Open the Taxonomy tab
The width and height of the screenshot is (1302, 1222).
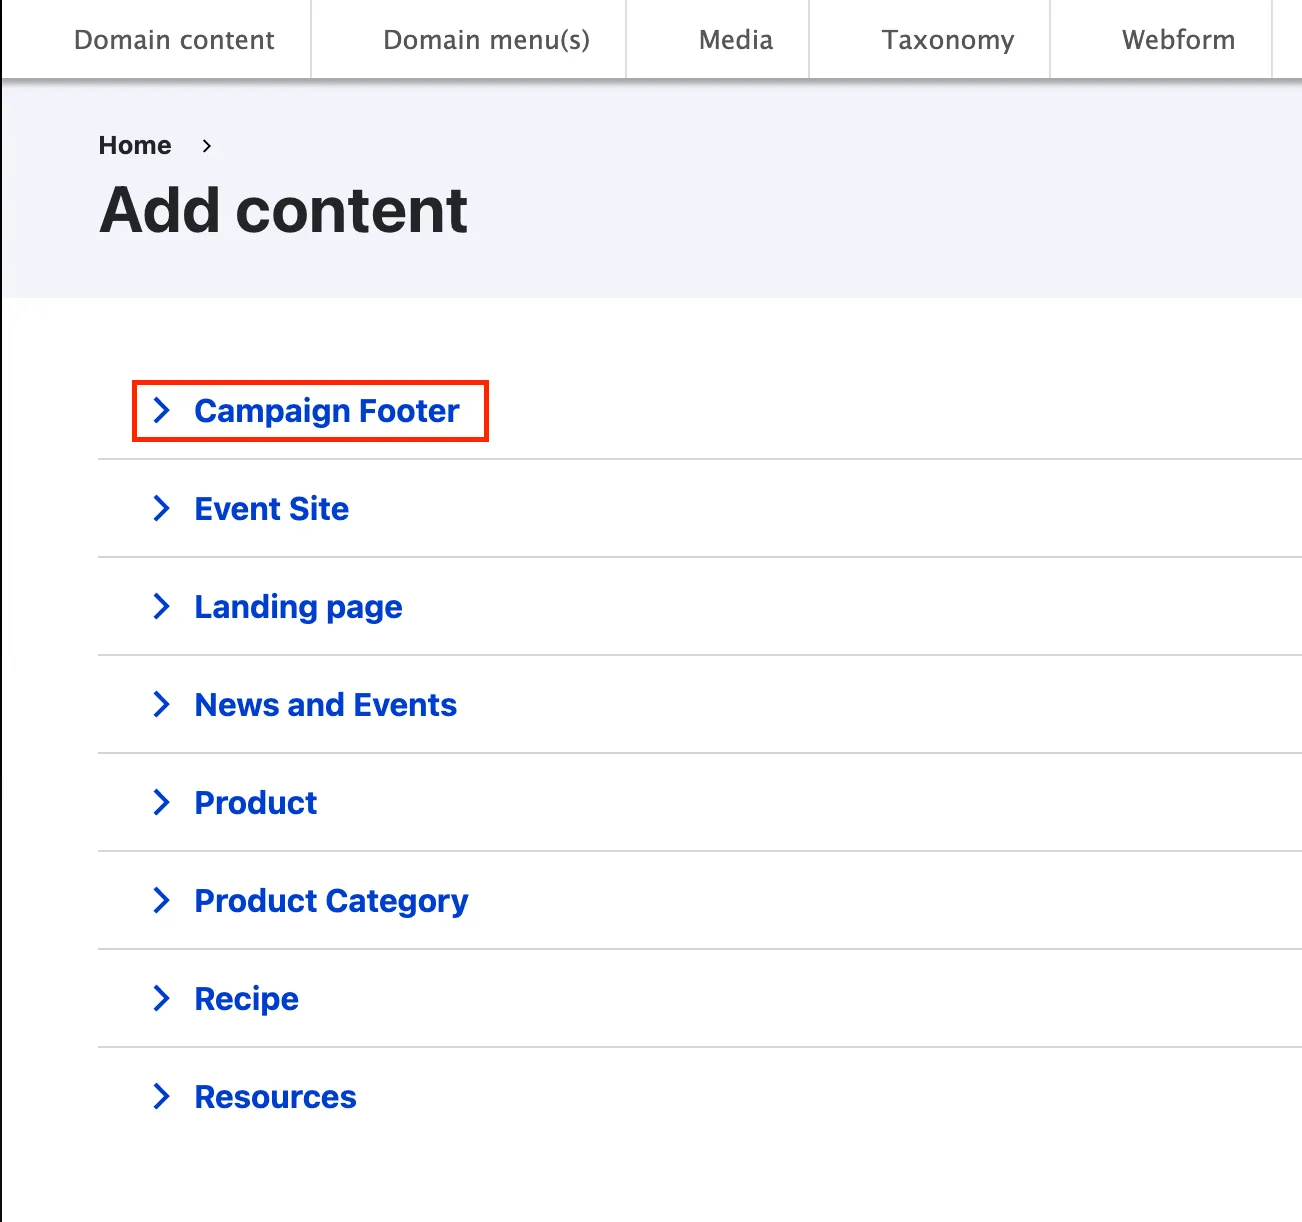947,40
